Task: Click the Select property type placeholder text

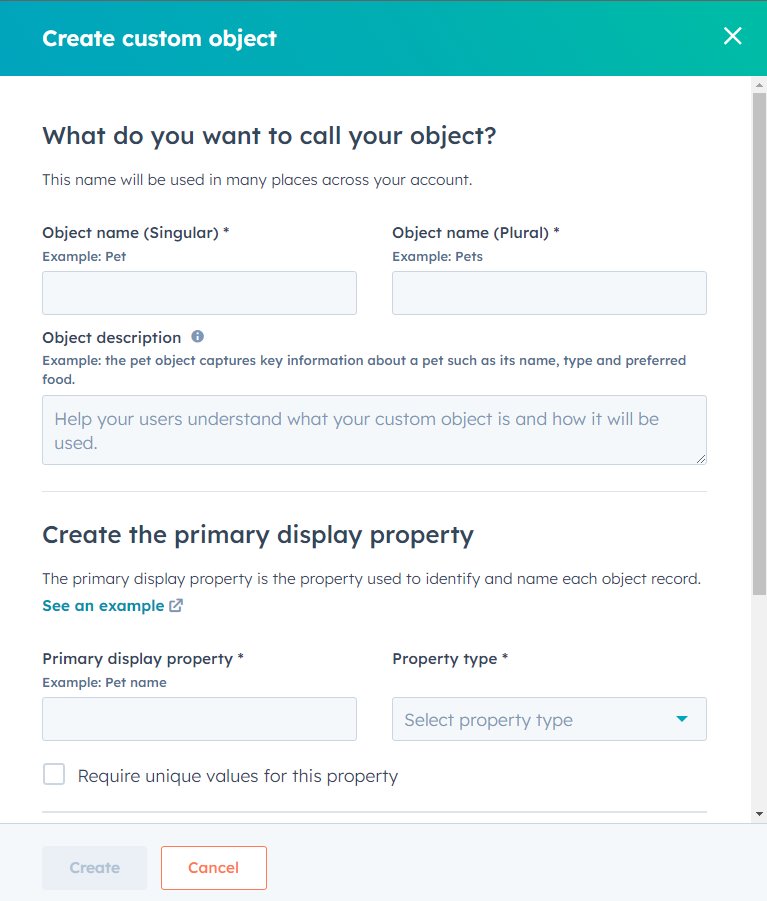Action: tap(486, 718)
